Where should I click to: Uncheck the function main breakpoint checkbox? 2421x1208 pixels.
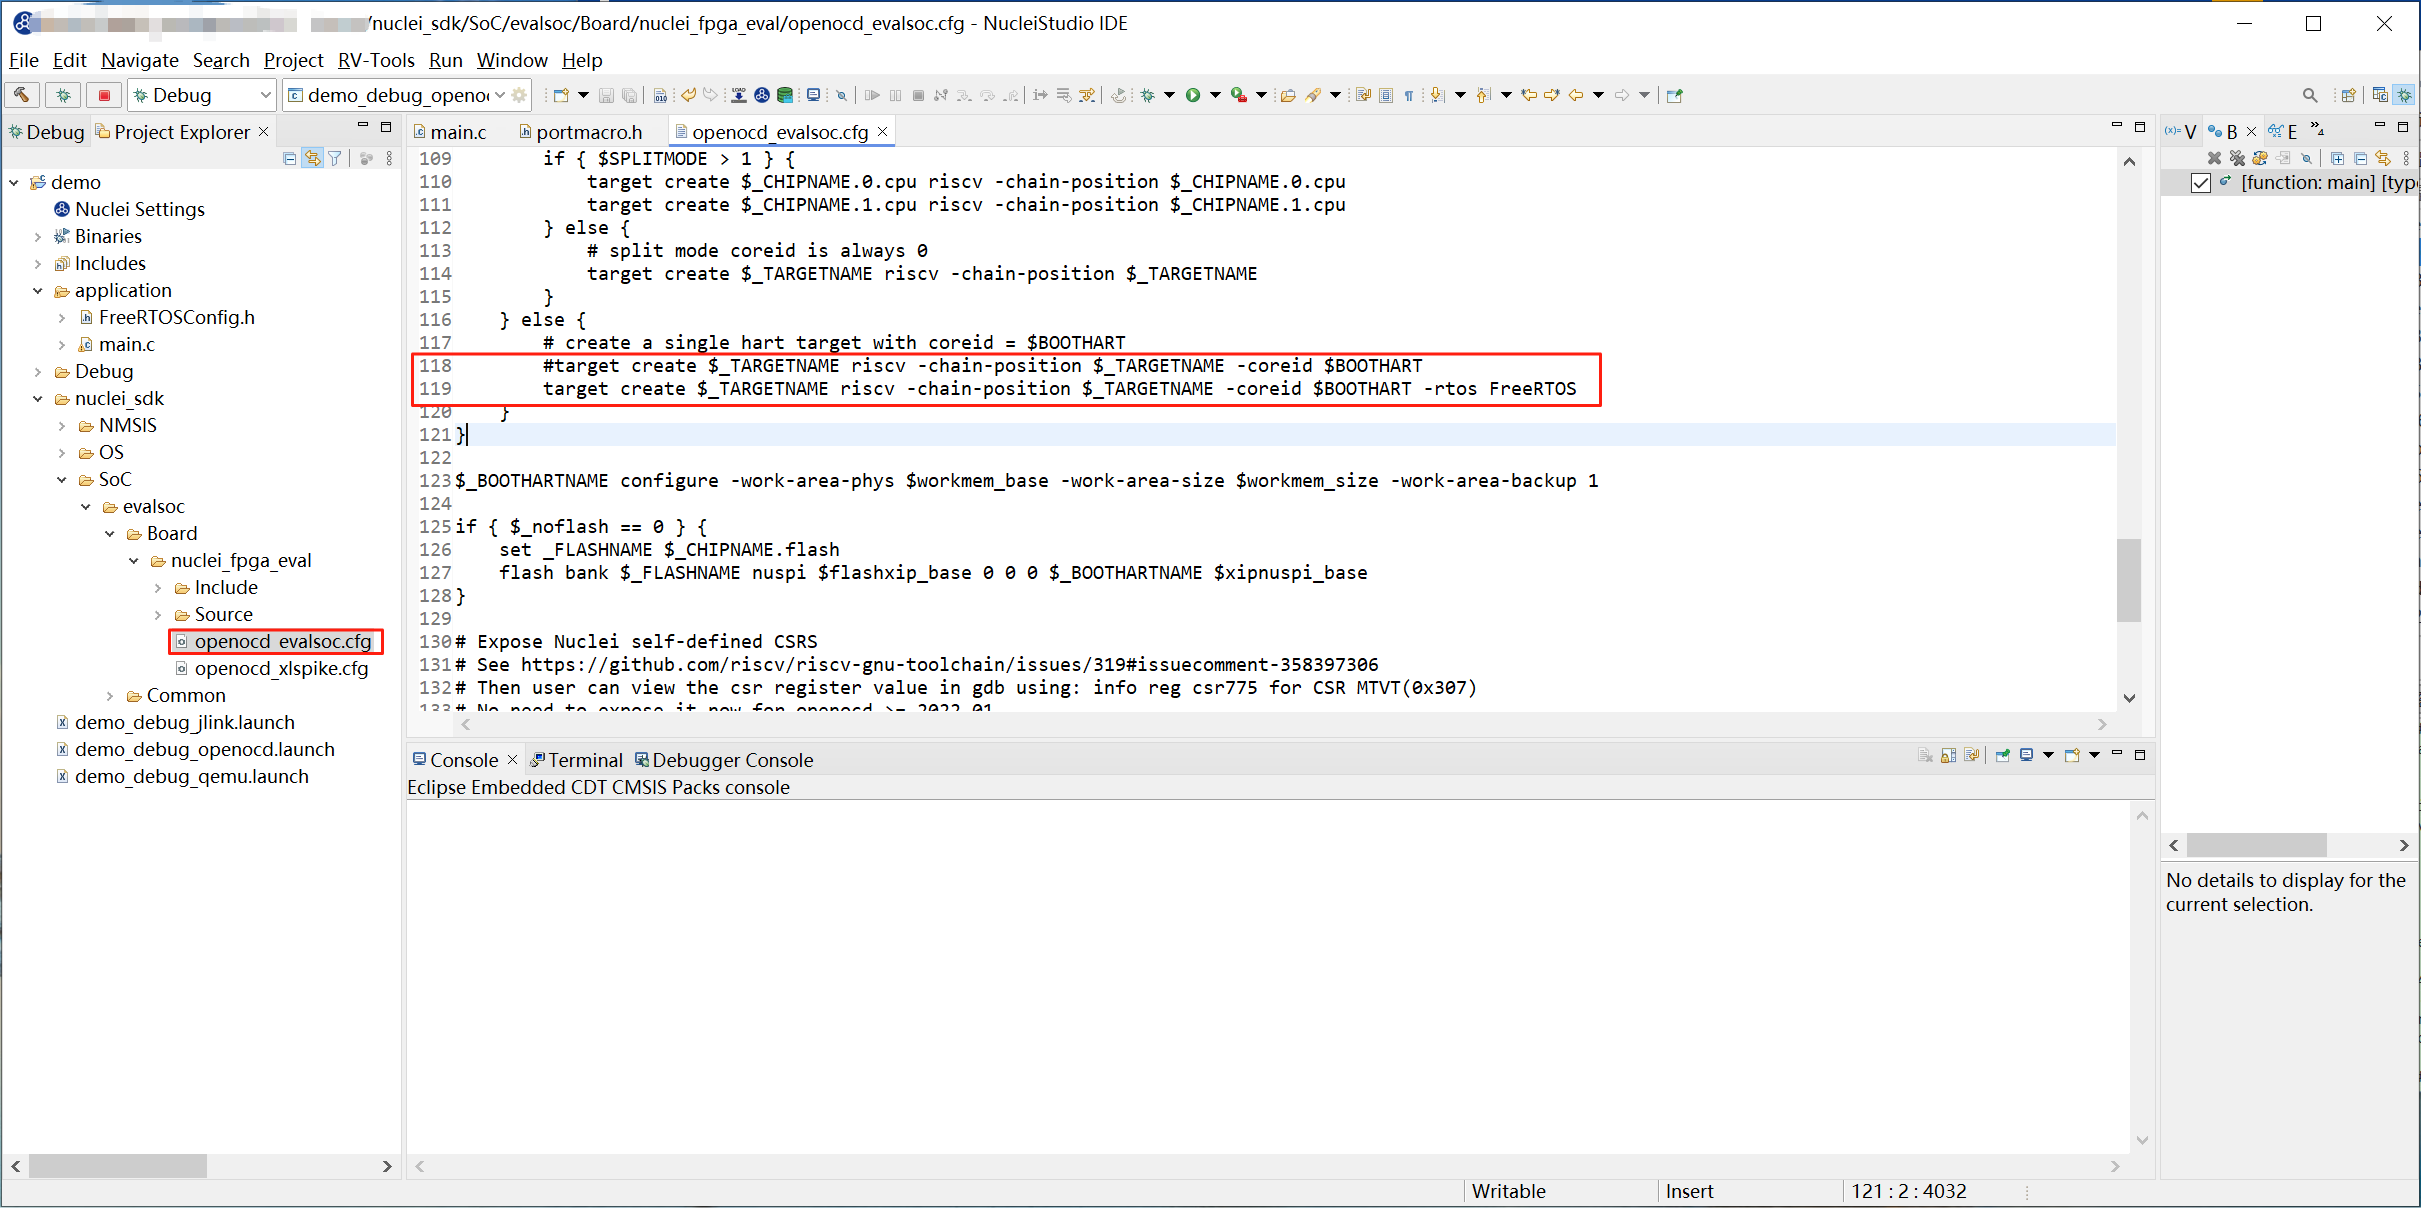coord(2200,183)
